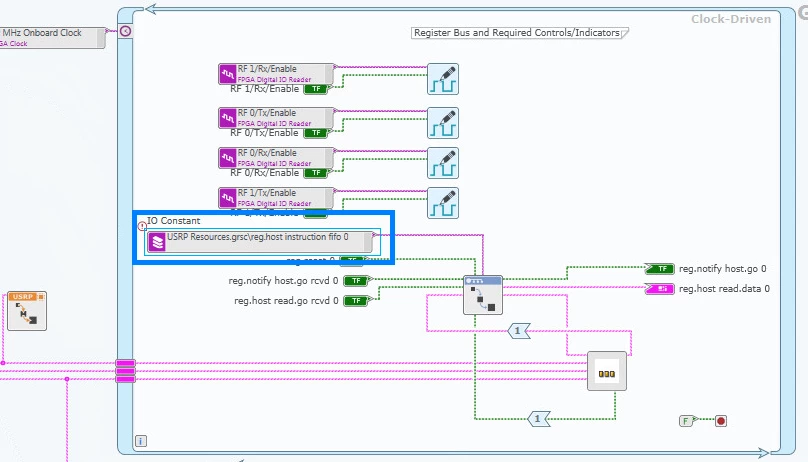Click the loop clock source terminal icon

(125, 32)
